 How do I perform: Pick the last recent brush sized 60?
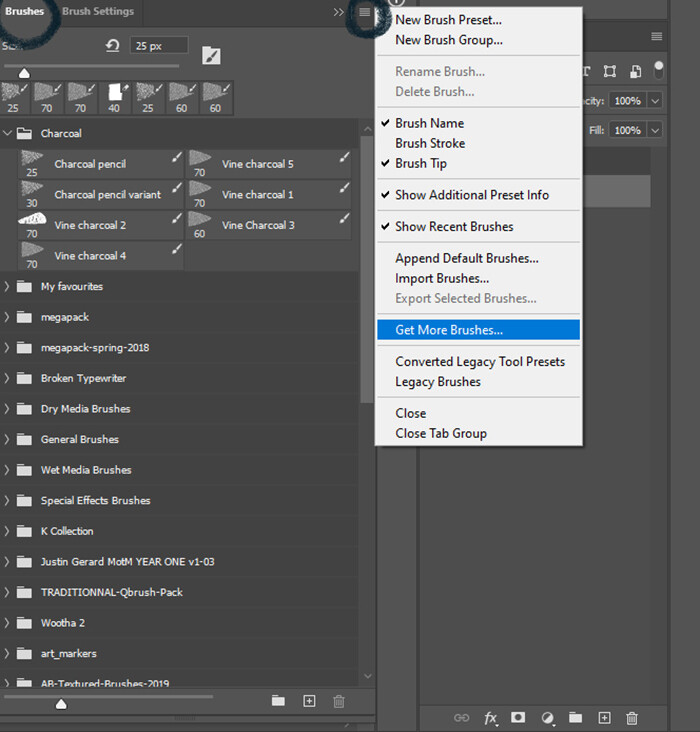(x=215, y=98)
